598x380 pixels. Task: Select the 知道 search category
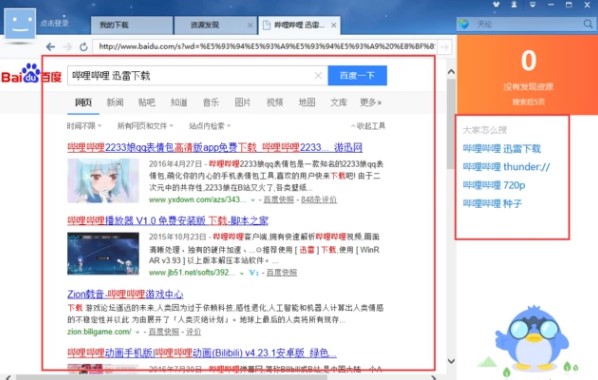pos(178,102)
